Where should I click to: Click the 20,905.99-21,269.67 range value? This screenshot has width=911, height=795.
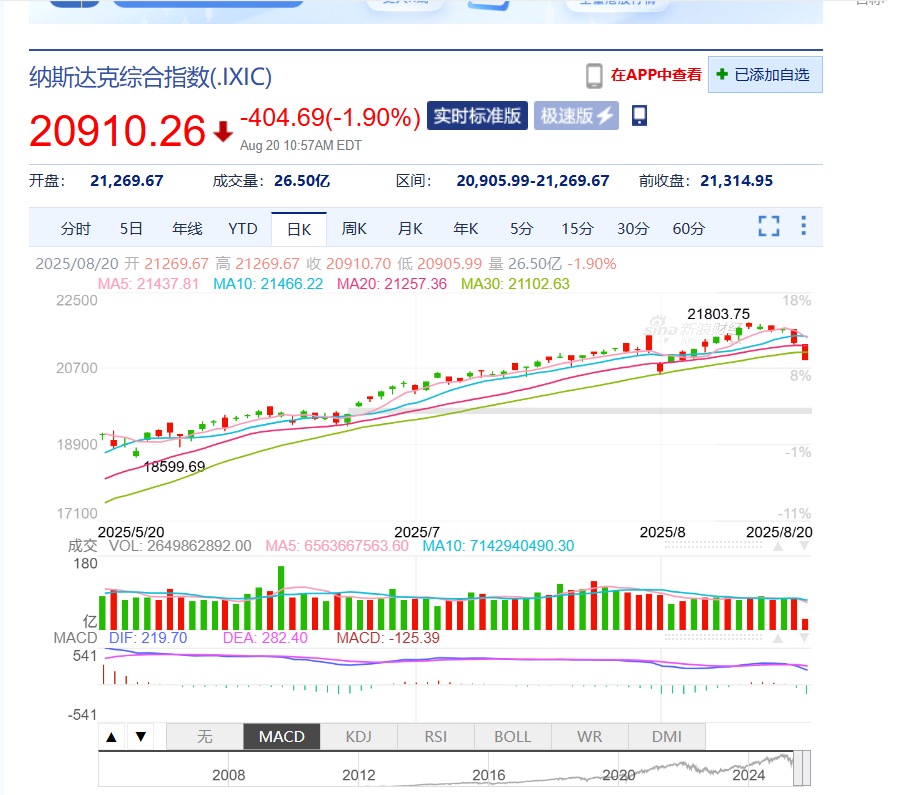point(533,181)
